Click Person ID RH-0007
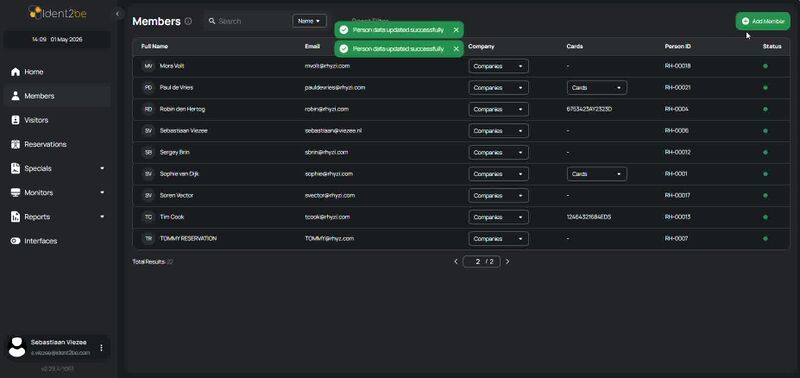This screenshot has height=378, width=800. pyautogui.click(x=677, y=239)
